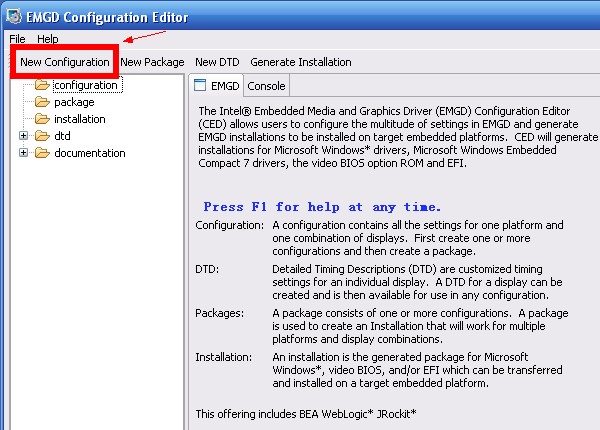Click the documentation folder icon
This screenshot has height=430, width=600.
[42, 153]
